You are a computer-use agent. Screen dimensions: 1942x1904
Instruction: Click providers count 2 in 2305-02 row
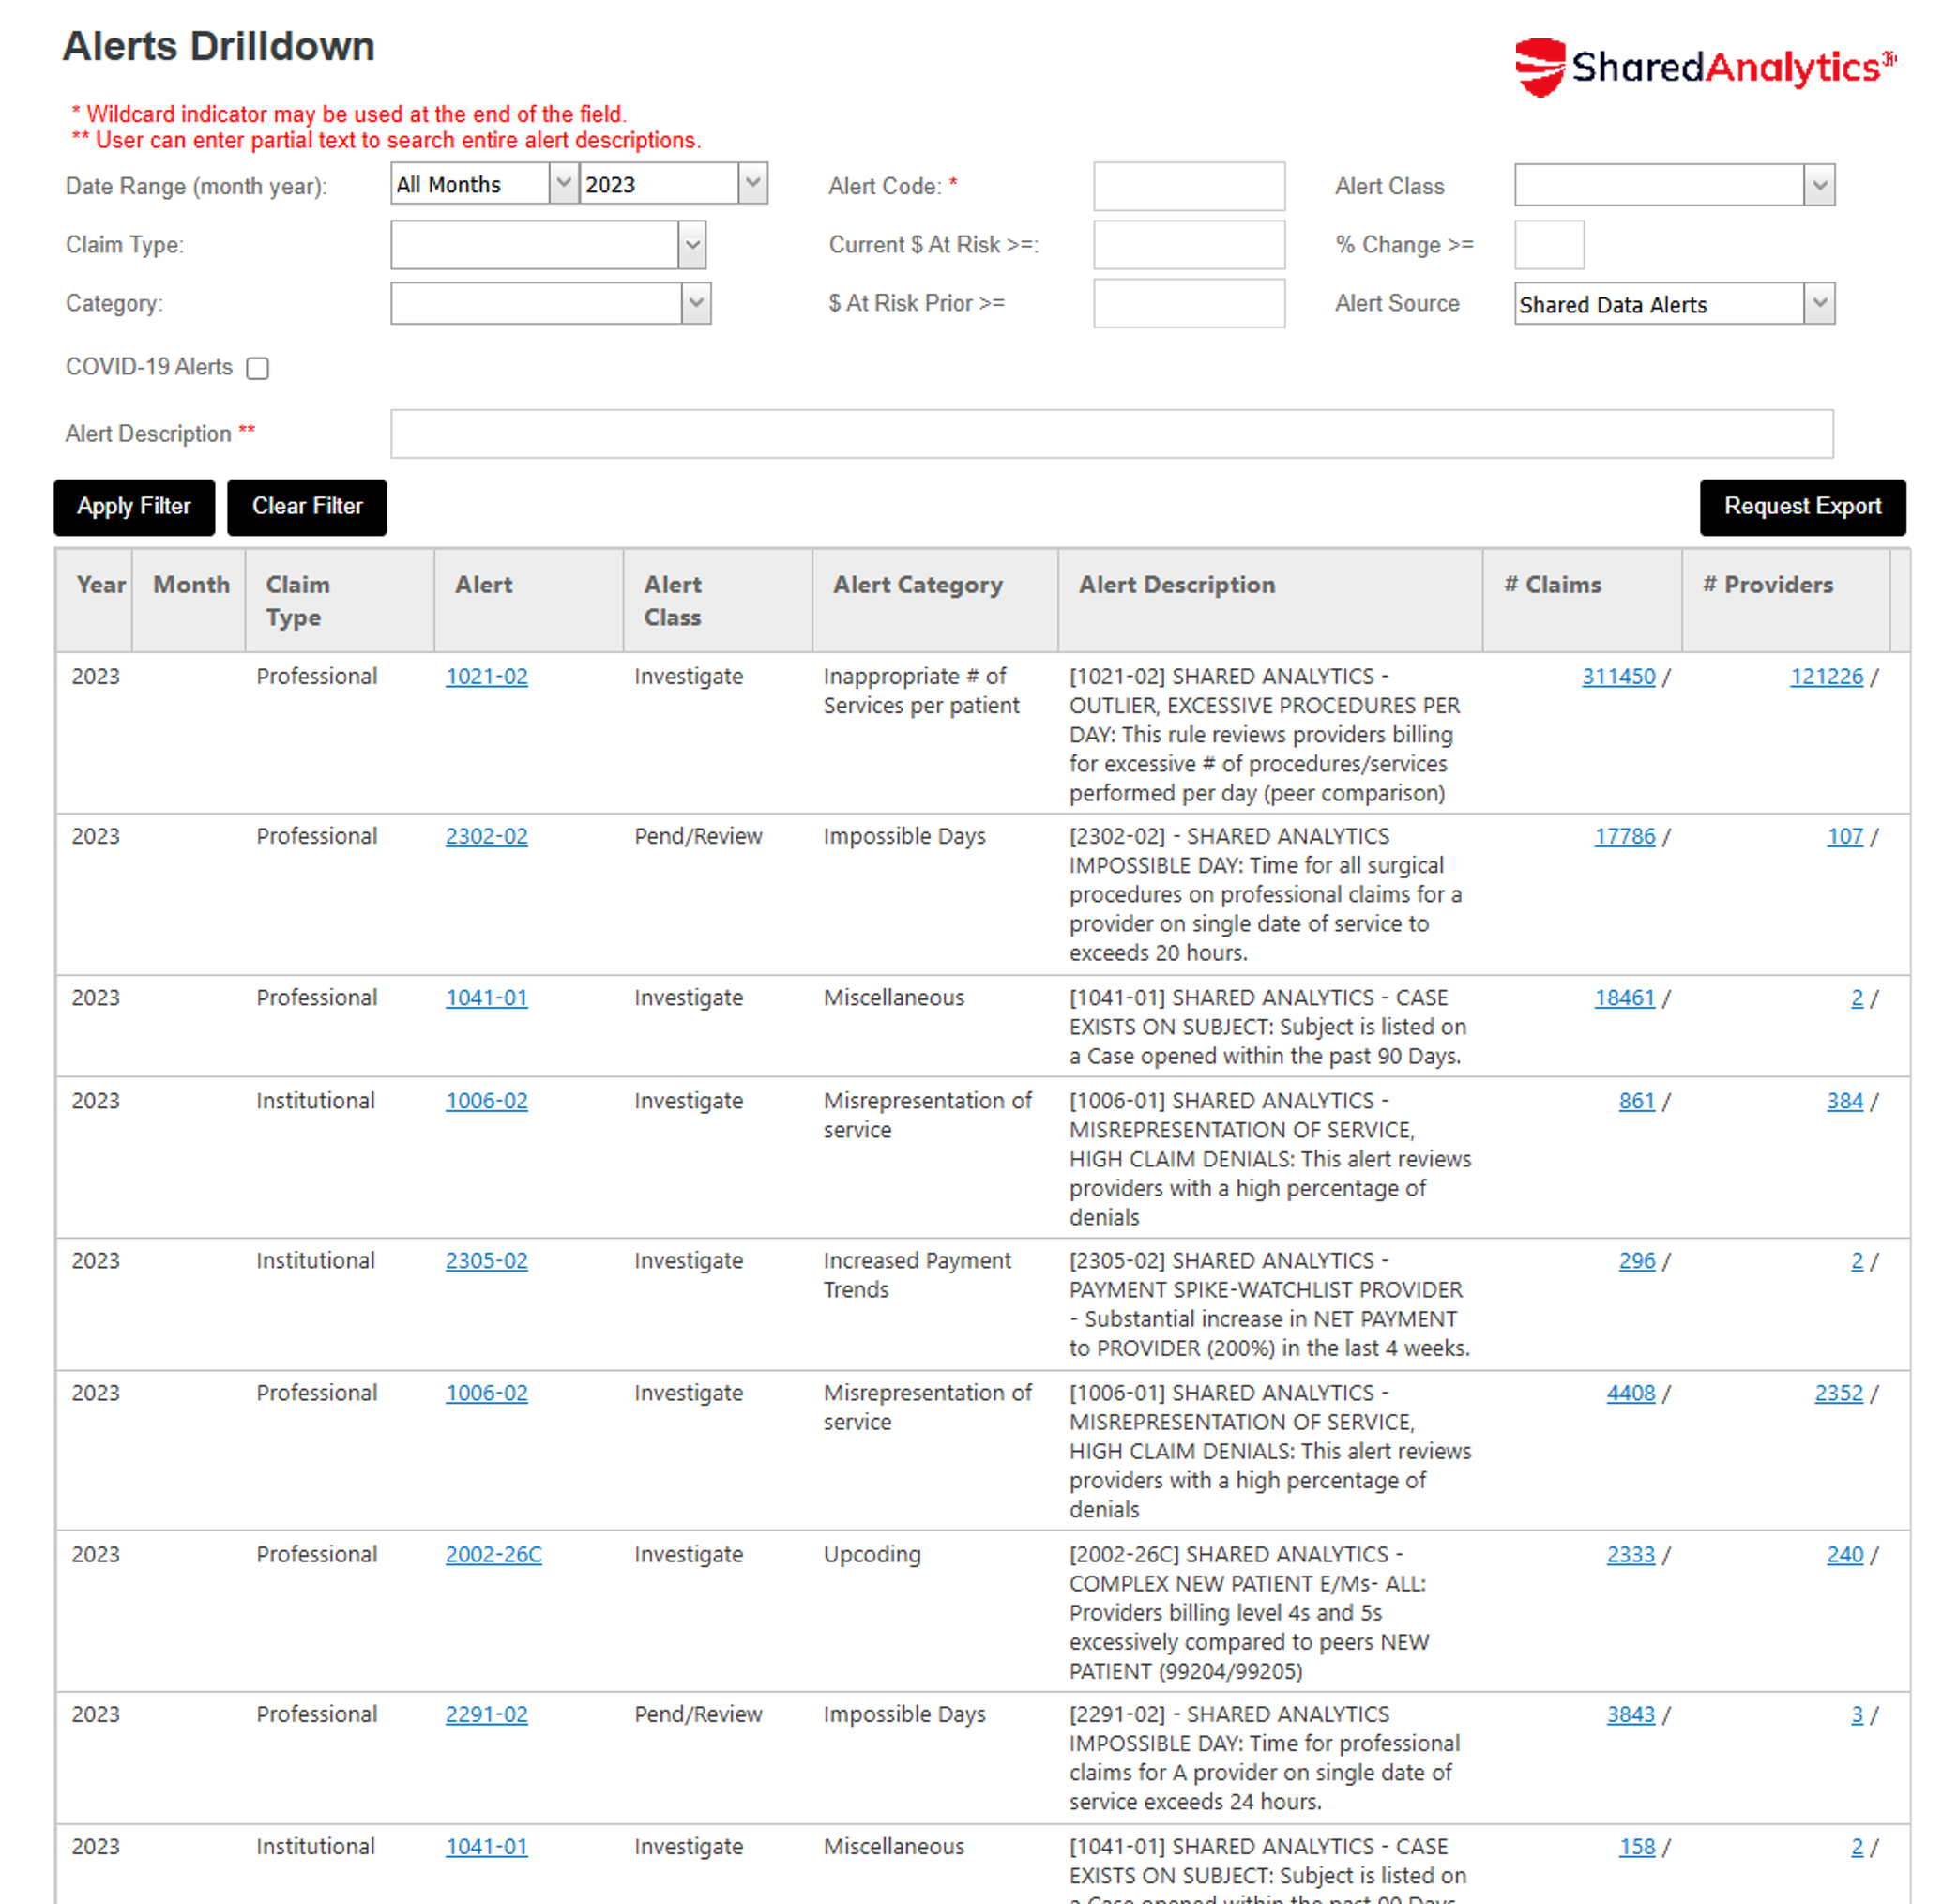click(x=1856, y=1260)
